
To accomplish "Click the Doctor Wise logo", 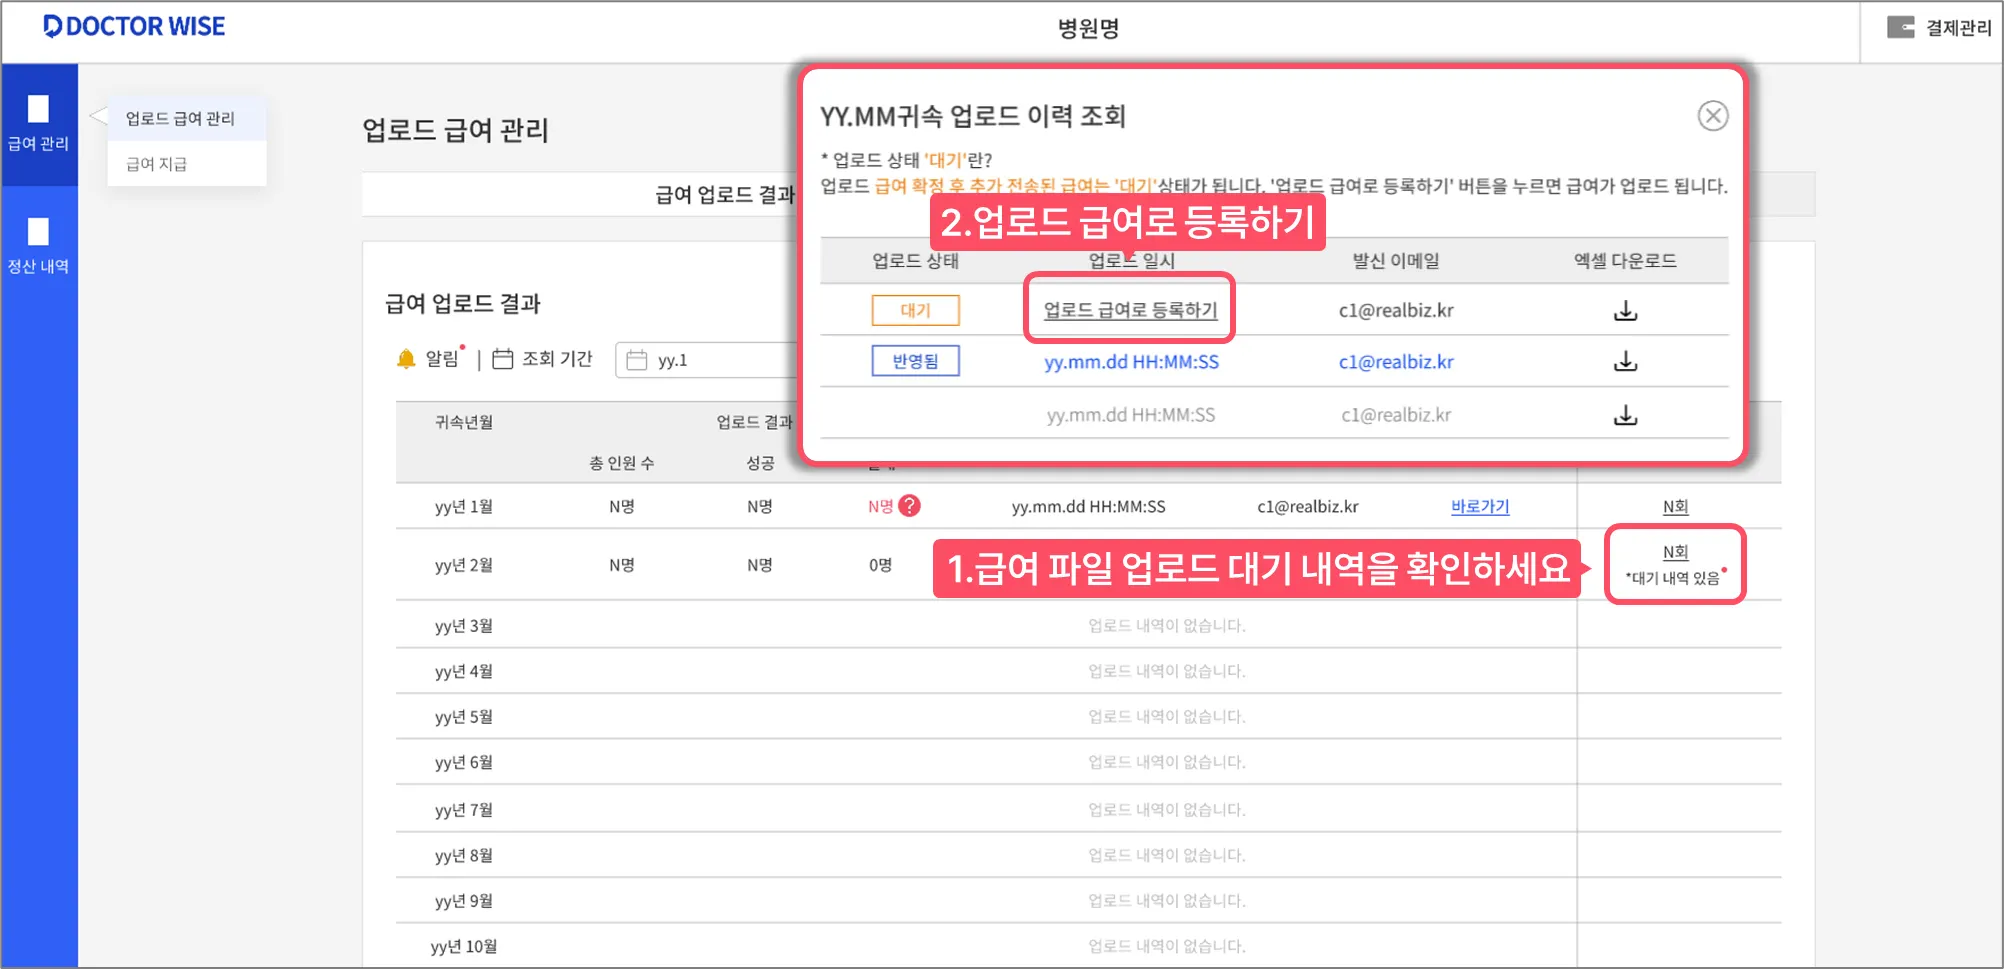I will coord(135,27).
